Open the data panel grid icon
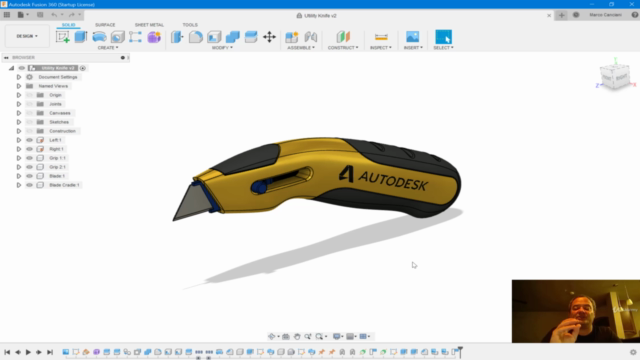The height and width of the screenshot is (360, 640). [x=7, y=15]
